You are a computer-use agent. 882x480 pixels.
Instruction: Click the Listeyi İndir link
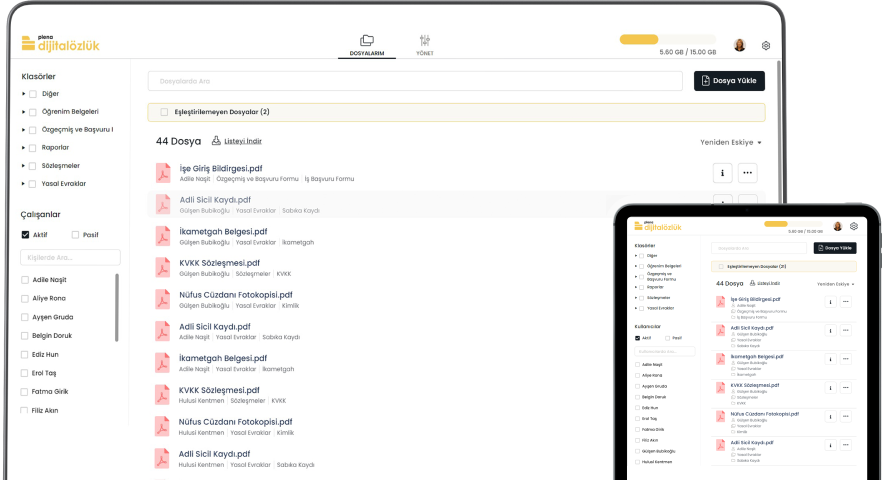click(242, 142)
